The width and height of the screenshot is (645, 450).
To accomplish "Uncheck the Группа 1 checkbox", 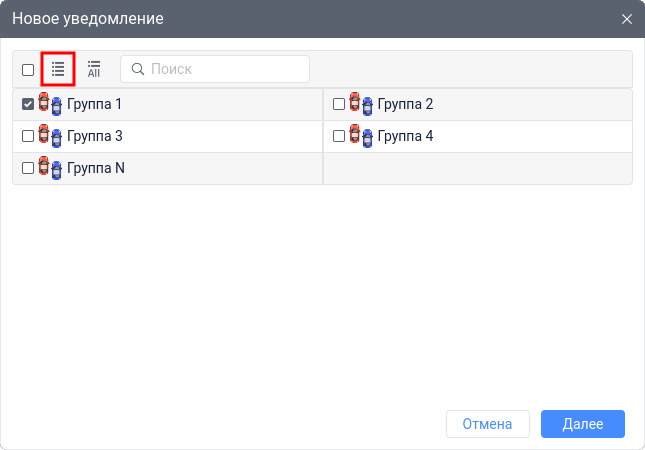I will (x=28, y=104).
